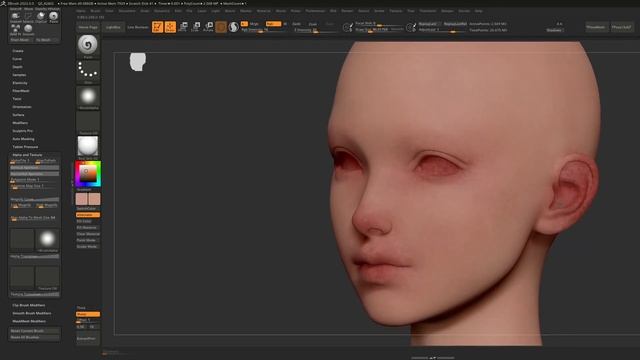The image size is (640, 360).
Task: Open glowing alpha thumbnail in Alpha and Texture
Action: click(x=47, y=239)
